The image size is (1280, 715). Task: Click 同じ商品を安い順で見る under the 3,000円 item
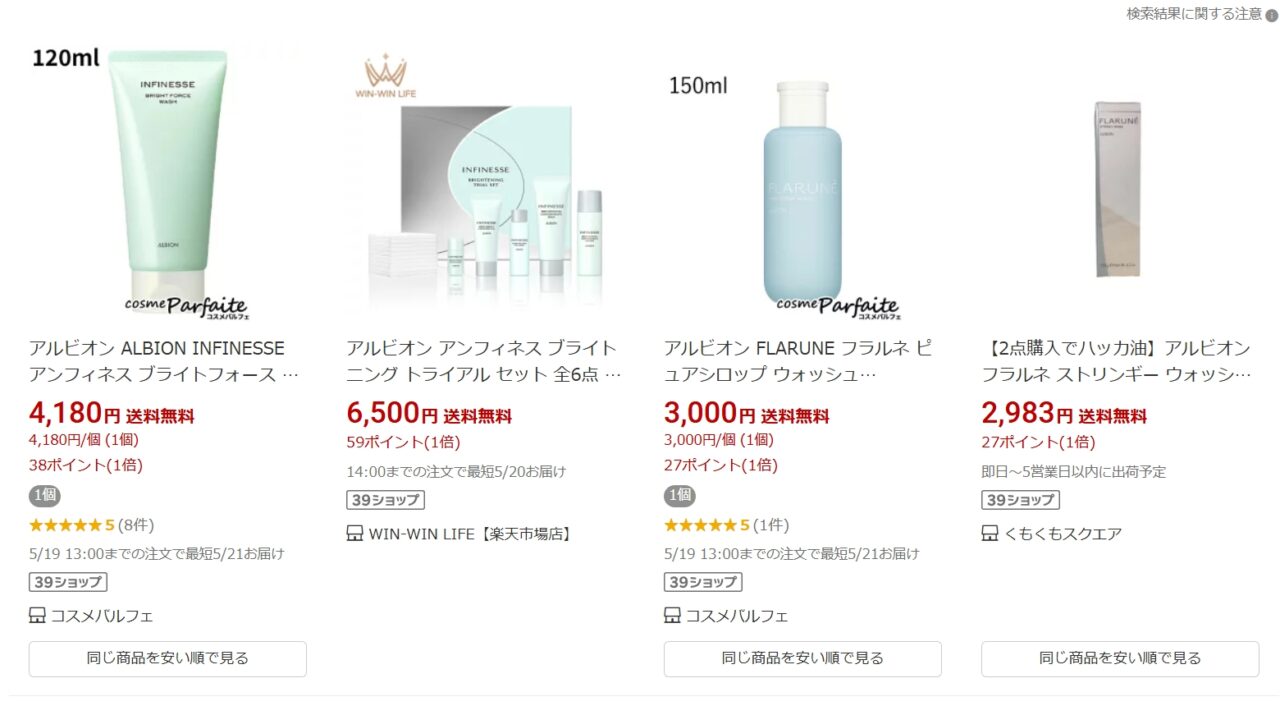(x=803, y=659)
